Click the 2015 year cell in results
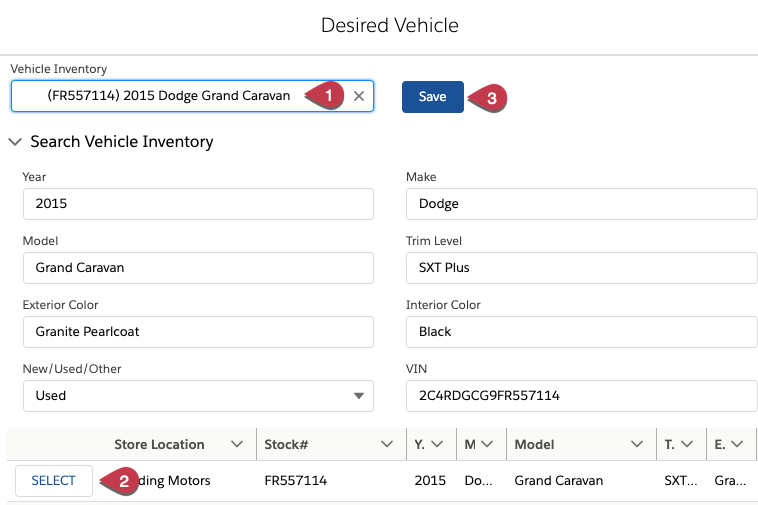 tap(430, 481)
